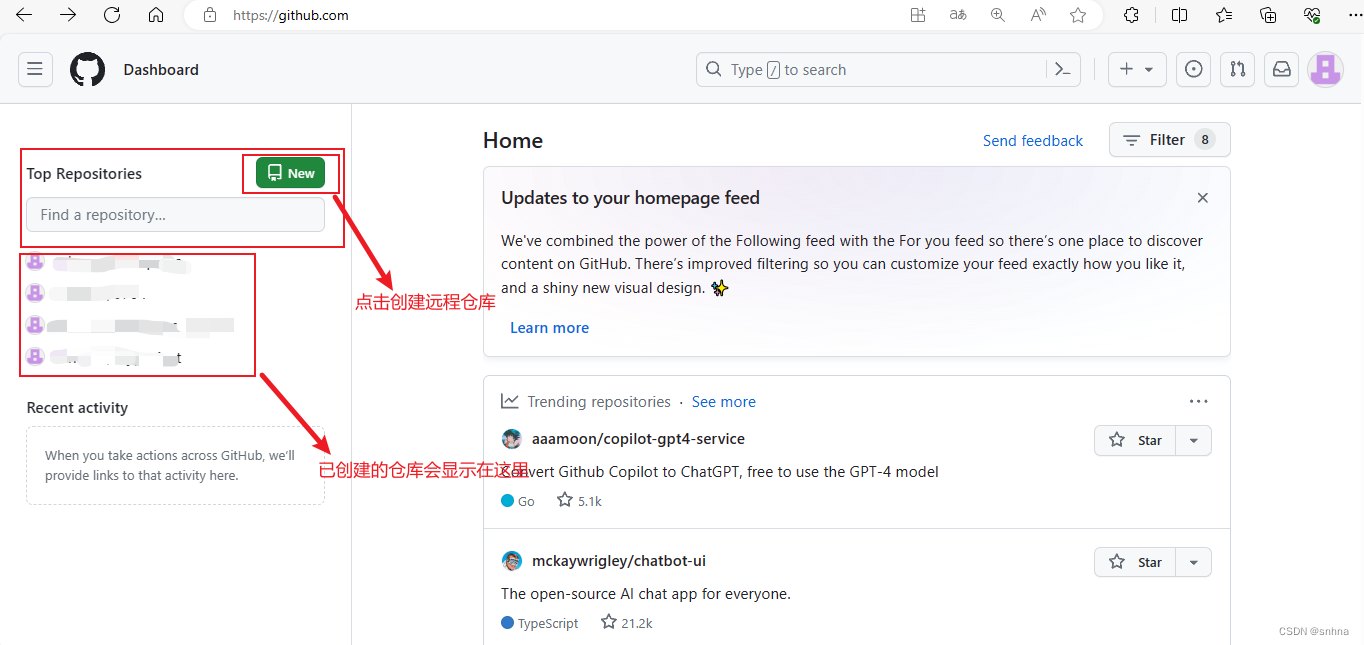Screen dimensions: 1364x645
Task: Expand the create new plus dropdown
Action: (x=1137, y=69)
